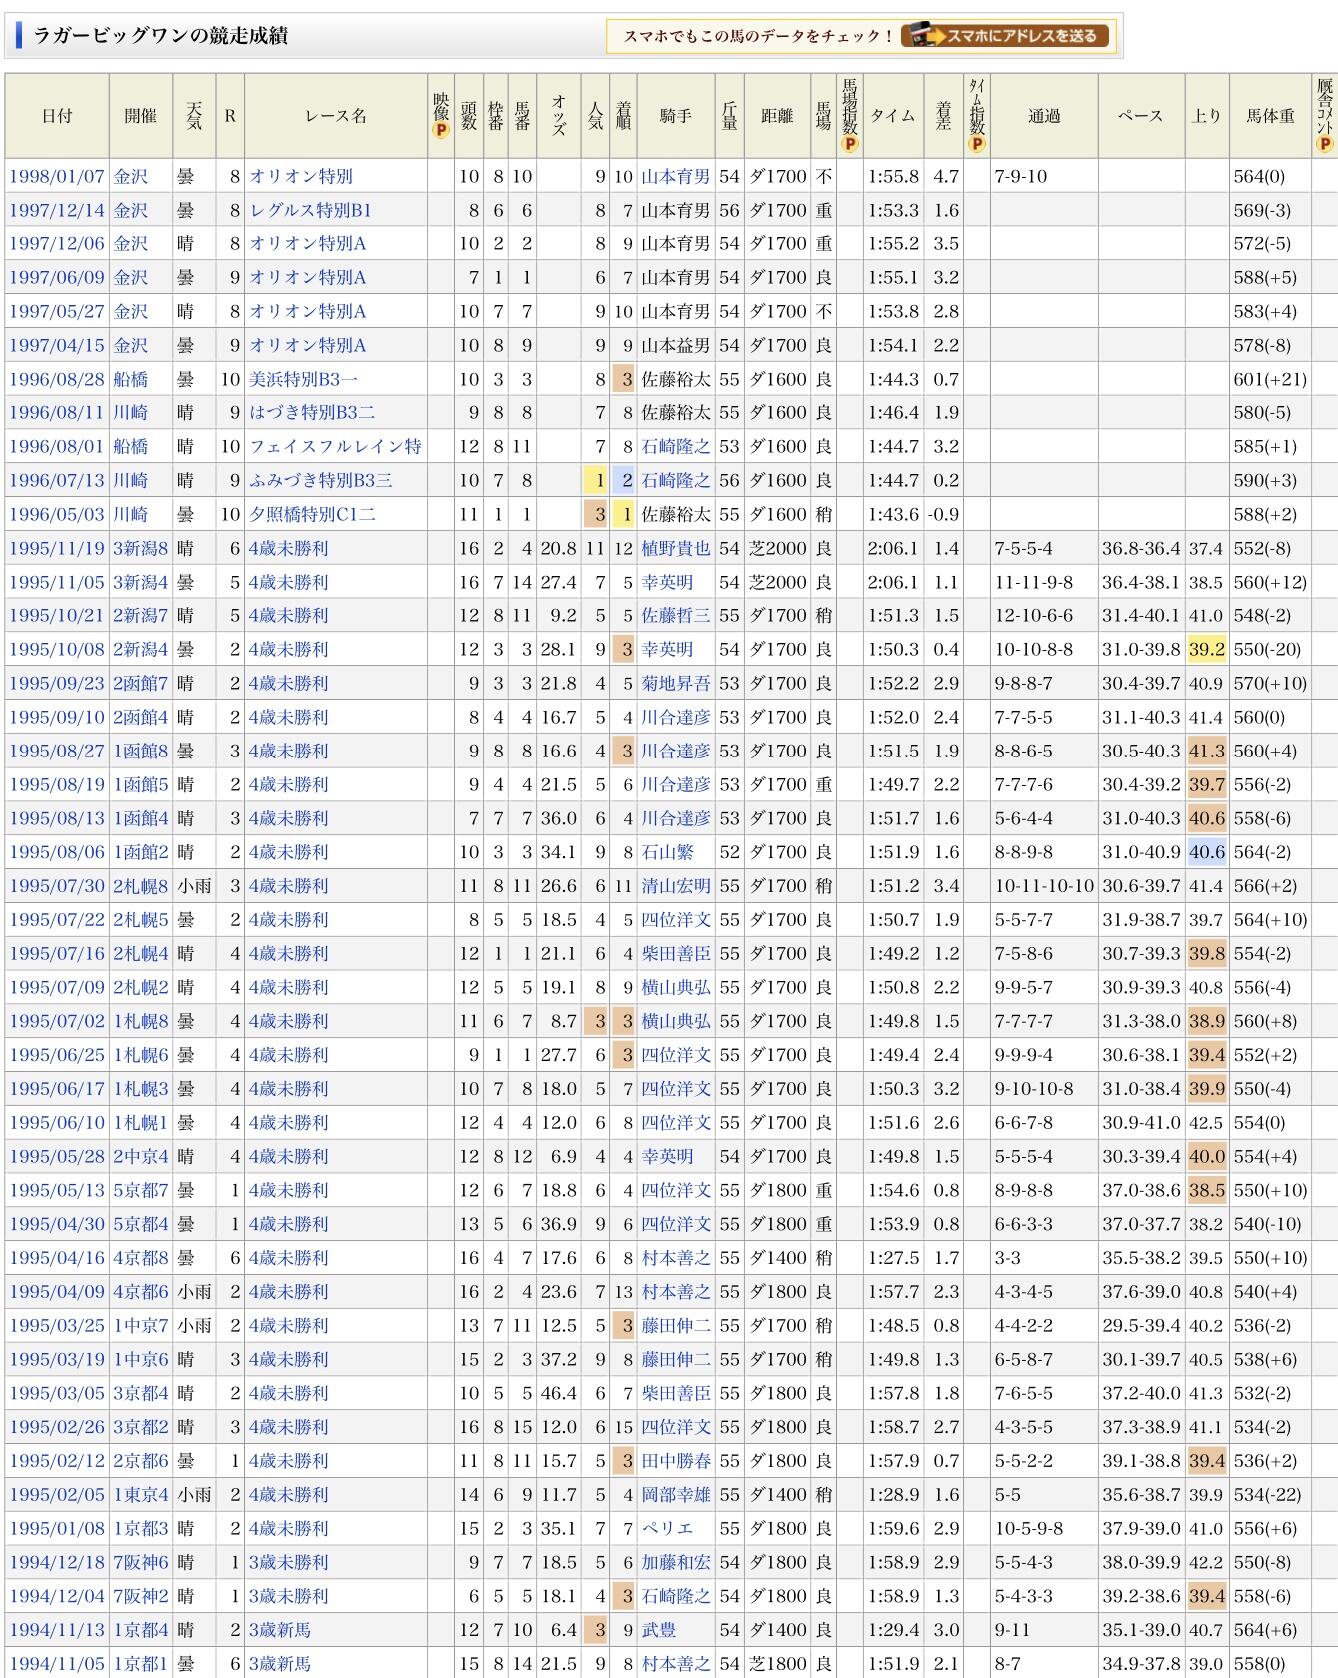The height and width of the screenshot is (1678, 1338).
Task: Open the 1995/11/19 date link
Action: [57, 548]
